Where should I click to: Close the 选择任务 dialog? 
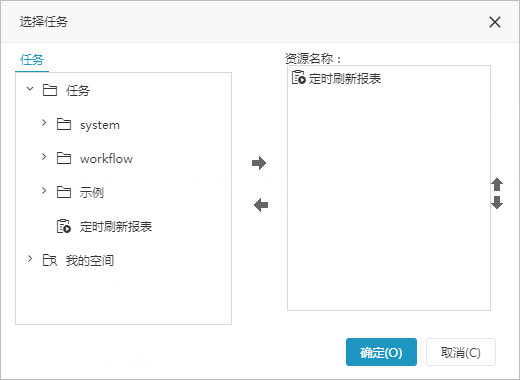495,22
